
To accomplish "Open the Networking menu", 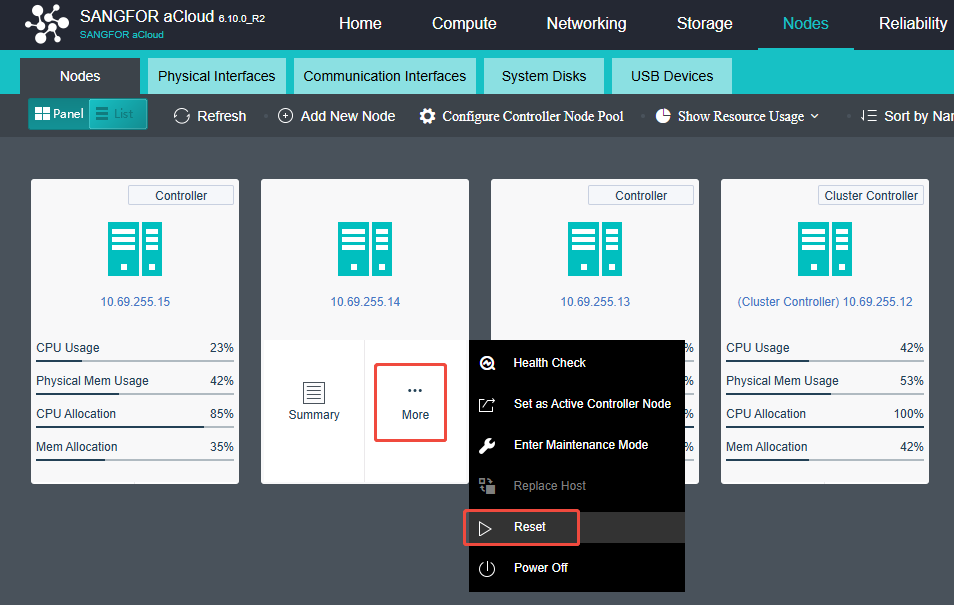I will [x=587, y=24].
